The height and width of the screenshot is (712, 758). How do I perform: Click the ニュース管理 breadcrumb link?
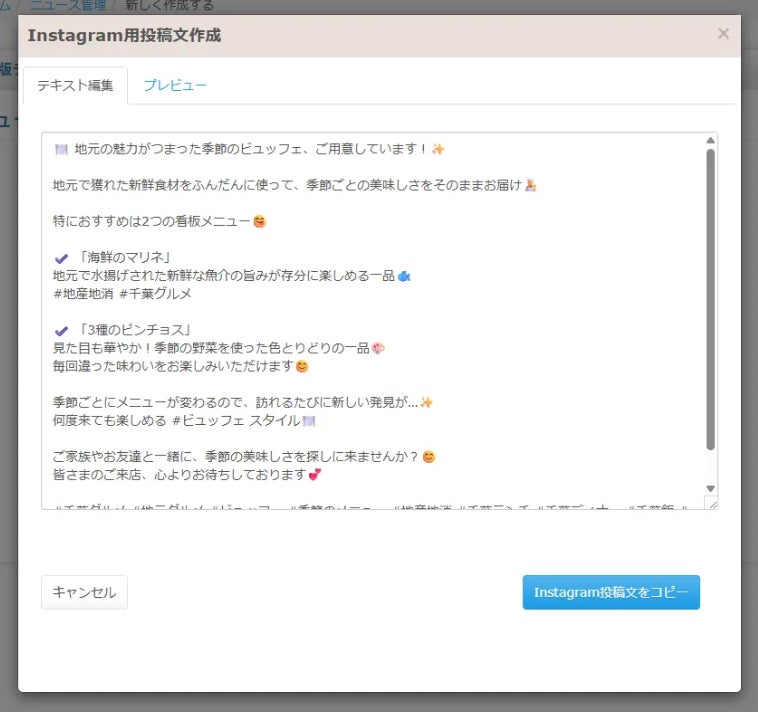68,6
